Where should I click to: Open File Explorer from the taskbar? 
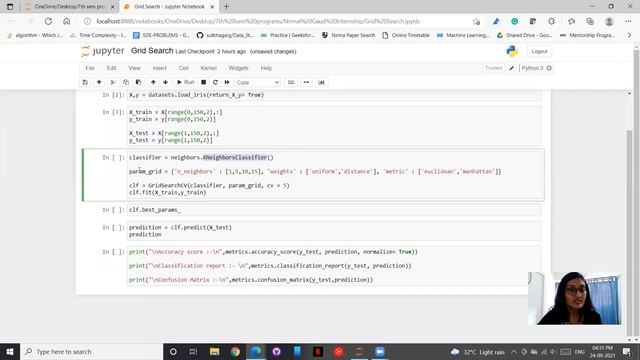pyautogui.click(x=214, y=351)
